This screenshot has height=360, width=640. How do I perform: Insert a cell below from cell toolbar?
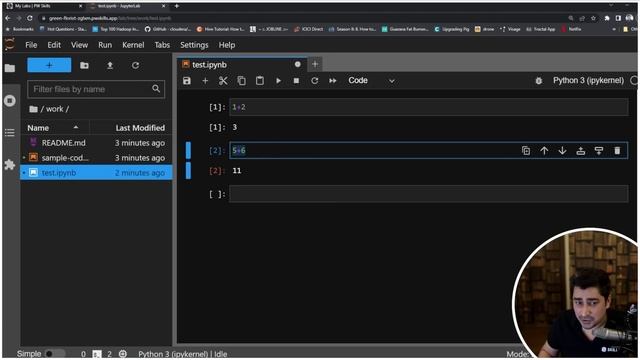click(599, 151)
